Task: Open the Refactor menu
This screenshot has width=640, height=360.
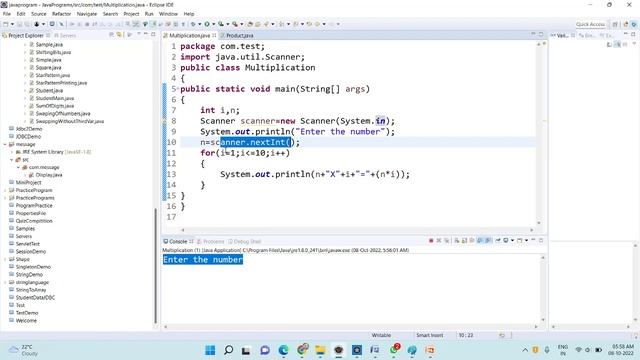Action: (x=62, y=14)
